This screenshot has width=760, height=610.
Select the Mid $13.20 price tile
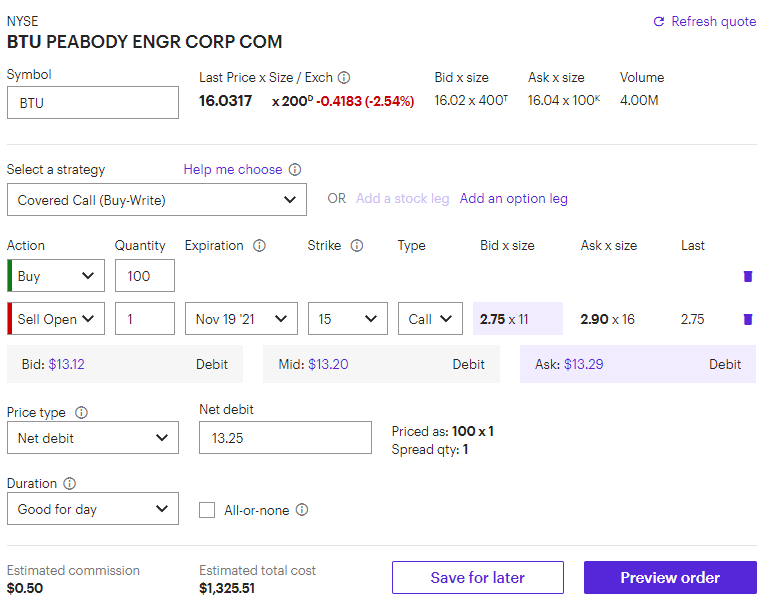click(x=381, y=364)
